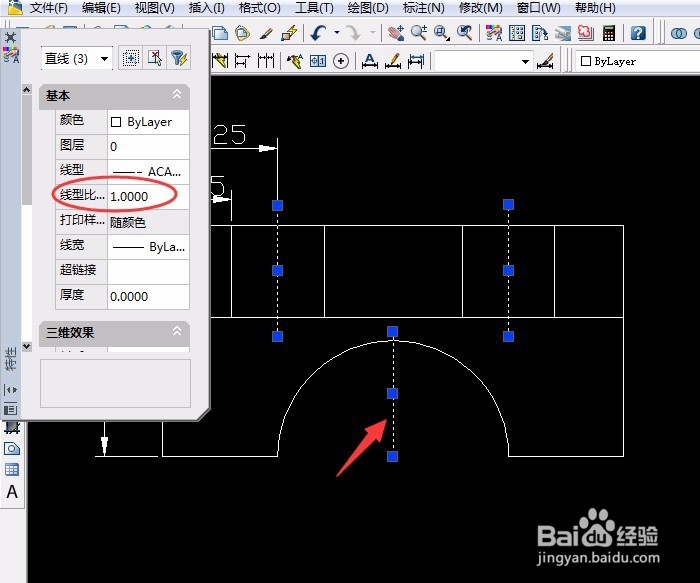Click the top grip of the left dashed line

pyautogui.click(x=277, y=205)
